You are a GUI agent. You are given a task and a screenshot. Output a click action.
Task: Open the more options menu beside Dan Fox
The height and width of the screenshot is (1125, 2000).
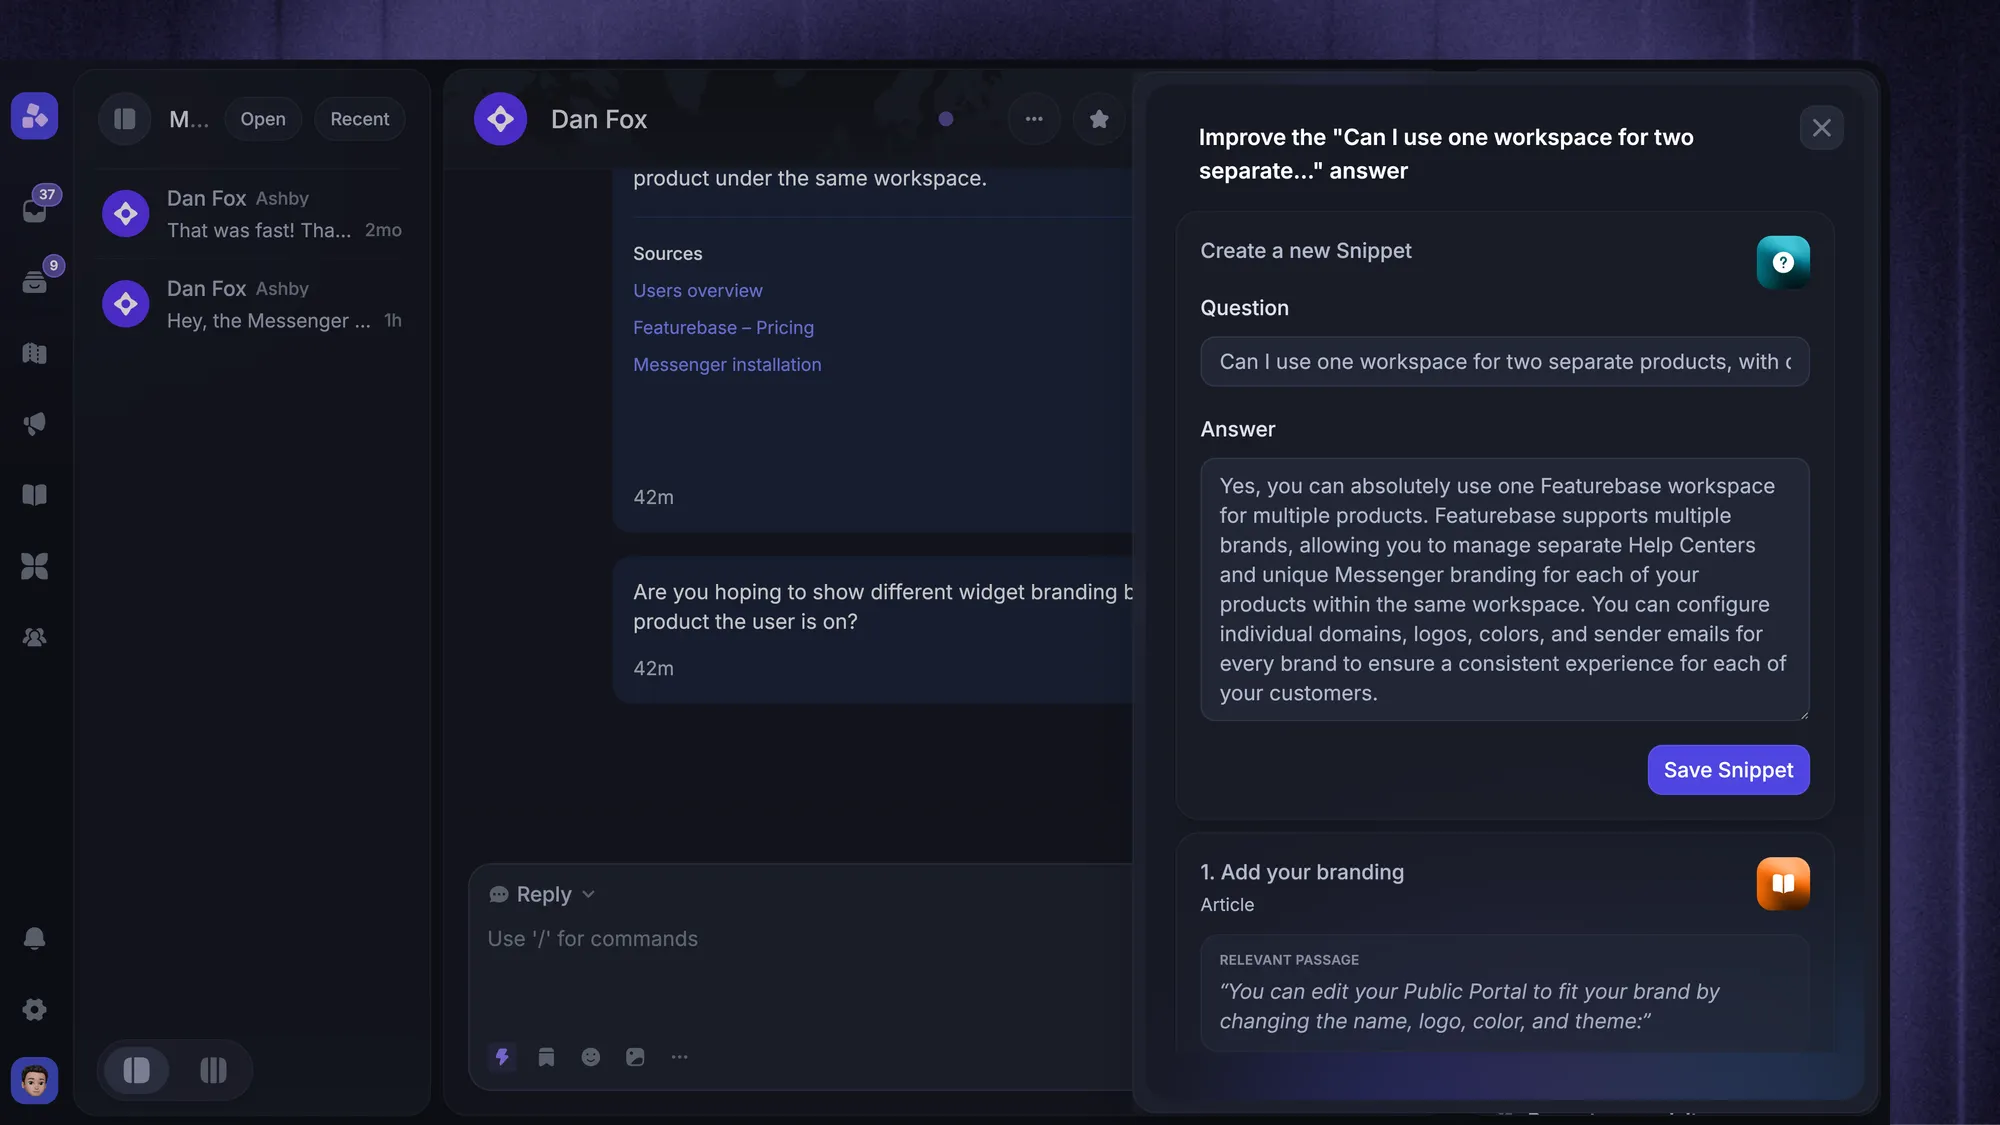point(1034,119)
